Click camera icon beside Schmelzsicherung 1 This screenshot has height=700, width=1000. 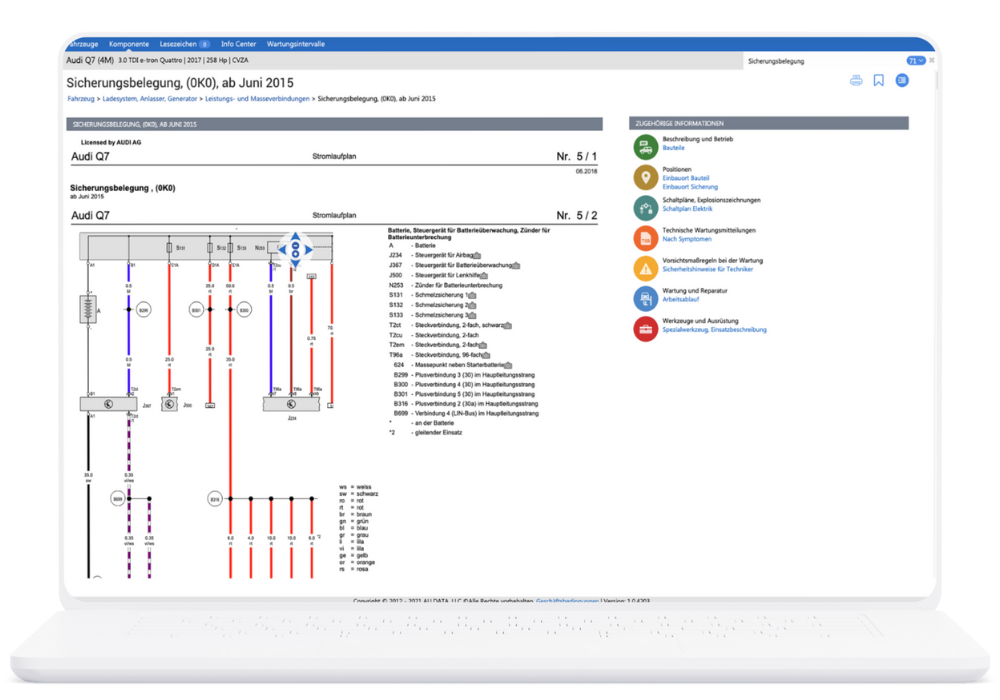[472, 295]
